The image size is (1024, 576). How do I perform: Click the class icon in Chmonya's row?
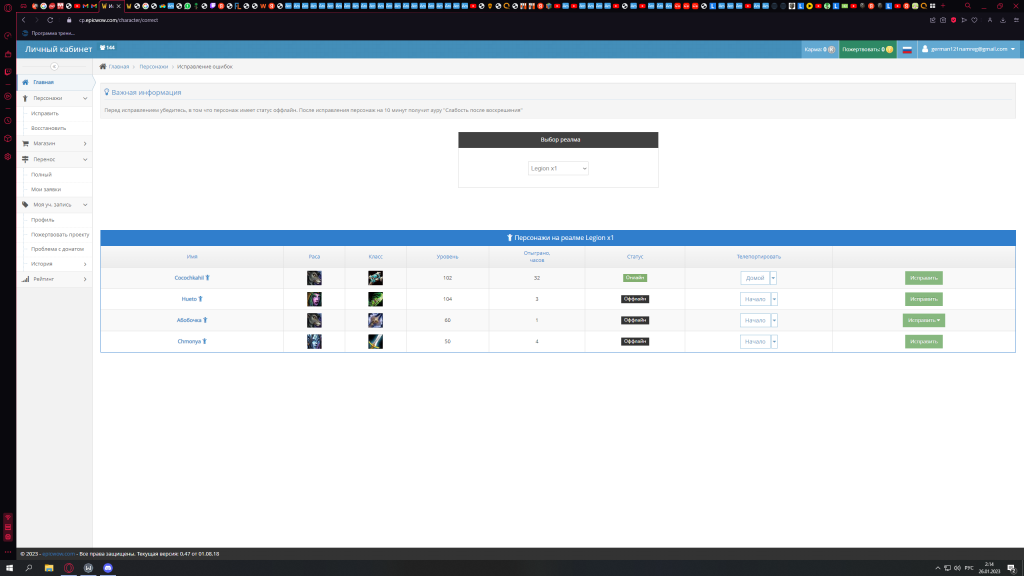pos(375,341)
